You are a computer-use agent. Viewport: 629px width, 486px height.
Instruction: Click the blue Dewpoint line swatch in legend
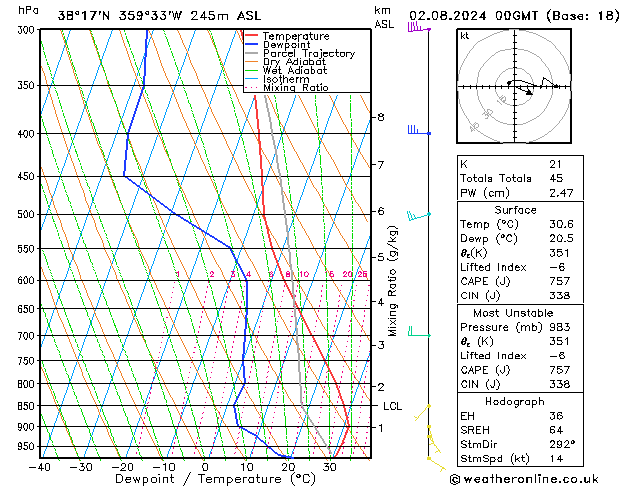click(251, 45)
